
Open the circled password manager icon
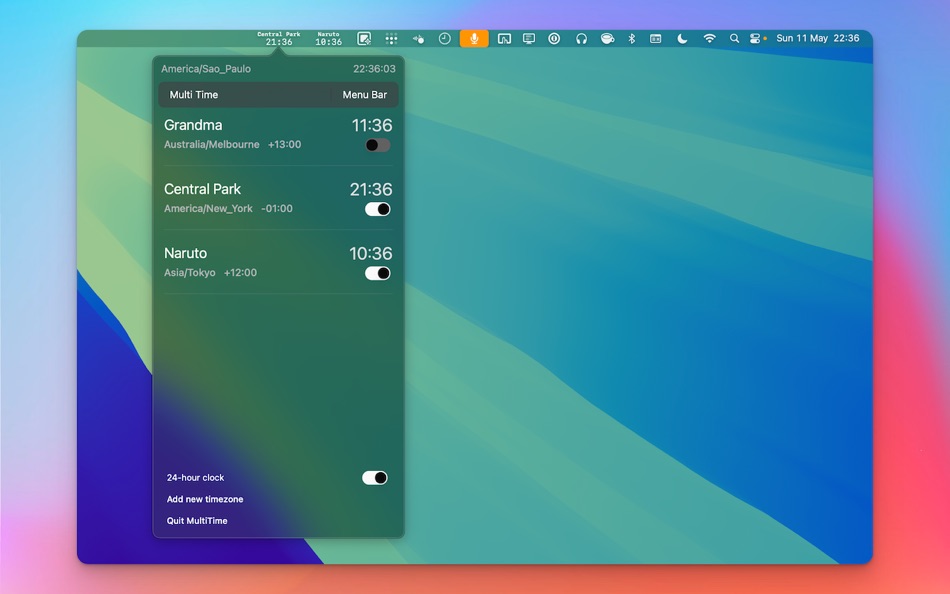pyautogui.click(x=554, y=39)
